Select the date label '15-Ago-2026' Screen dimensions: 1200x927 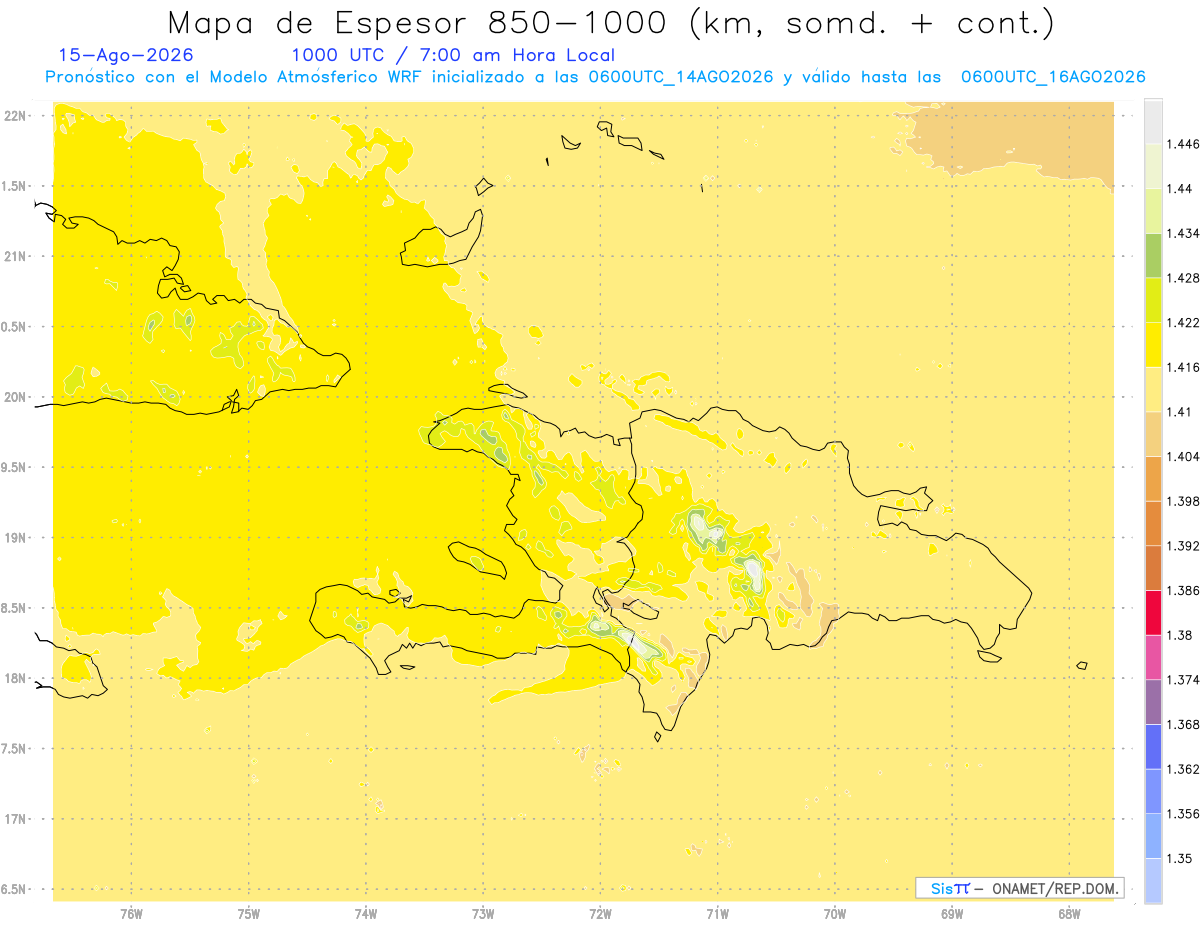126,55
